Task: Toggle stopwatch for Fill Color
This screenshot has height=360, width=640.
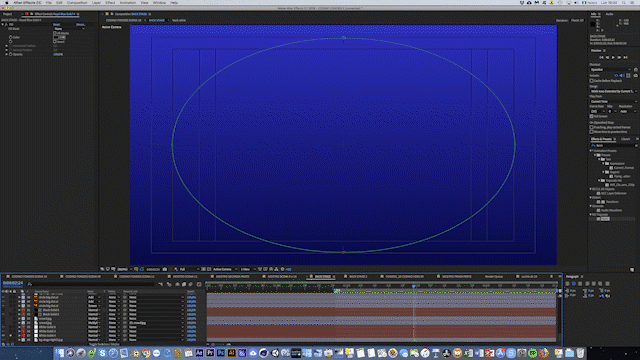Action: [x=11, y=37]
